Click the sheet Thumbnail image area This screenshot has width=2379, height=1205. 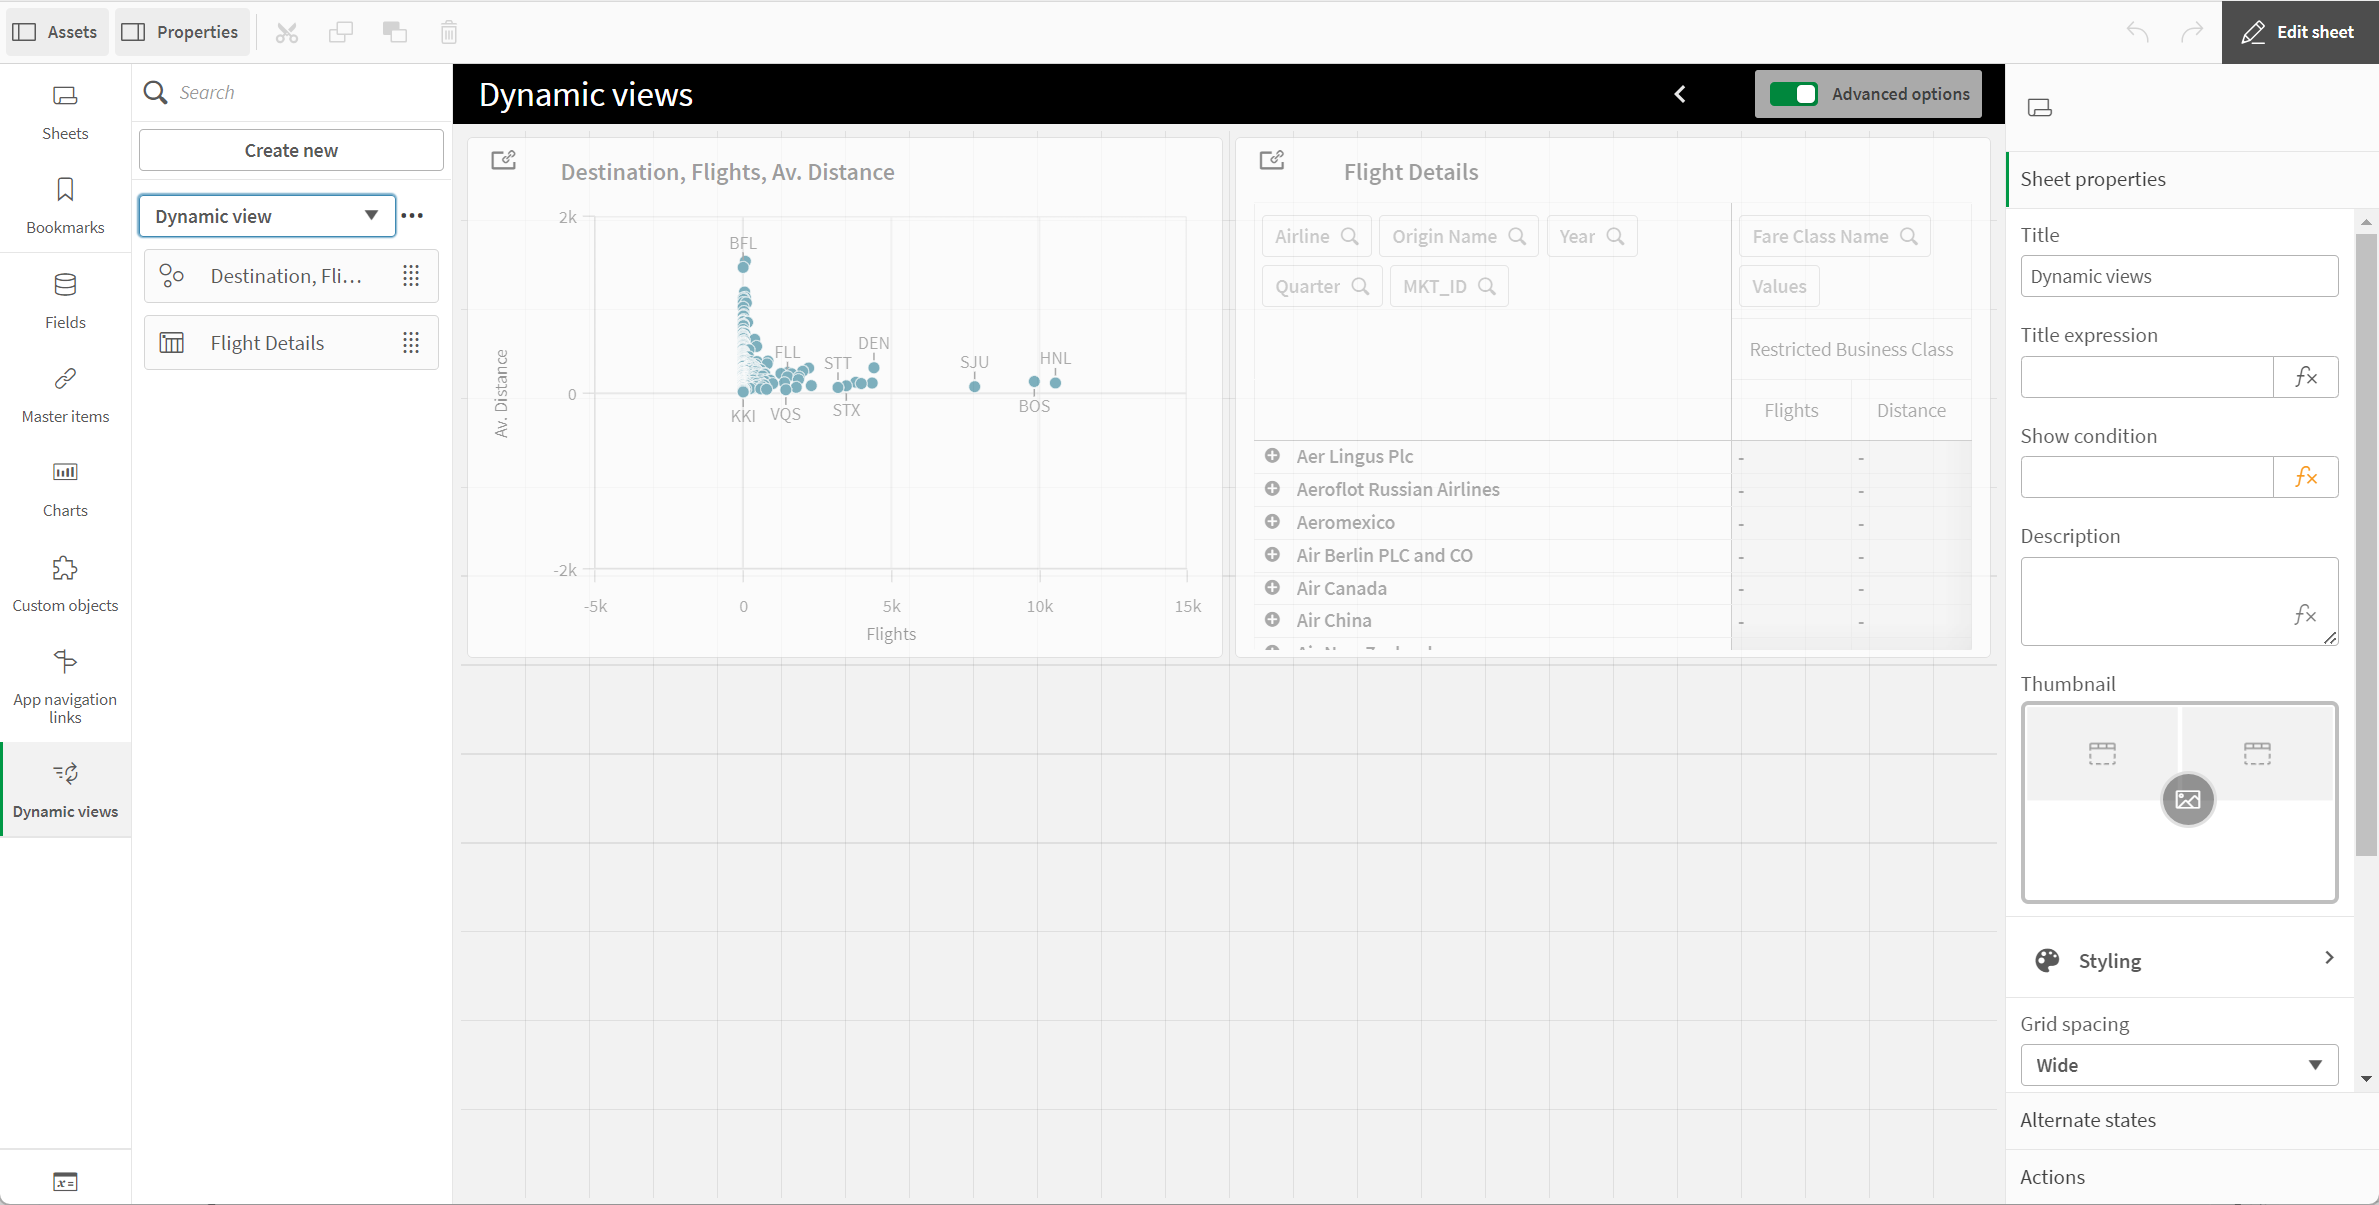pyautogui.click(x=2179, y=801)
